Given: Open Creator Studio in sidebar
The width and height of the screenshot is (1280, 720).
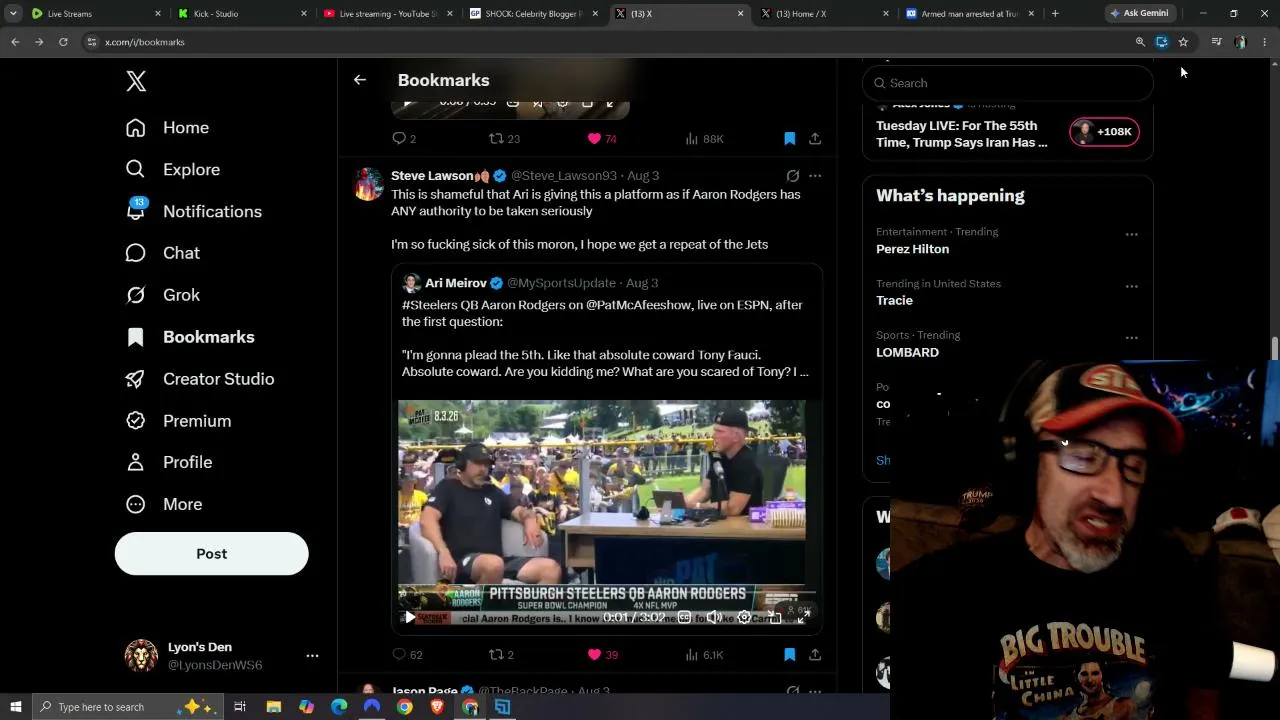Looking at the screenshot, I should 199,379.
